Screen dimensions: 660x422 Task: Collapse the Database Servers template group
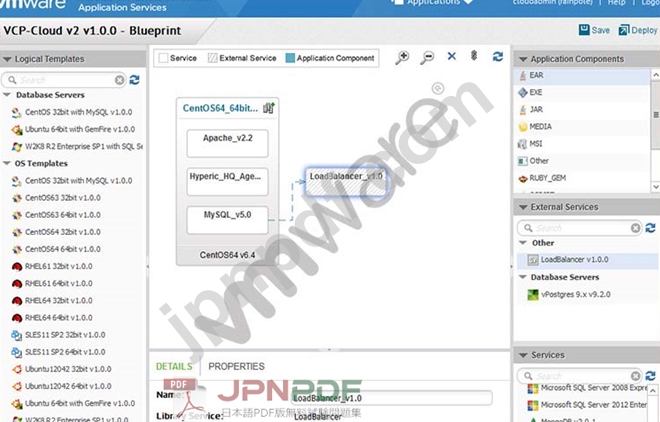7,95
